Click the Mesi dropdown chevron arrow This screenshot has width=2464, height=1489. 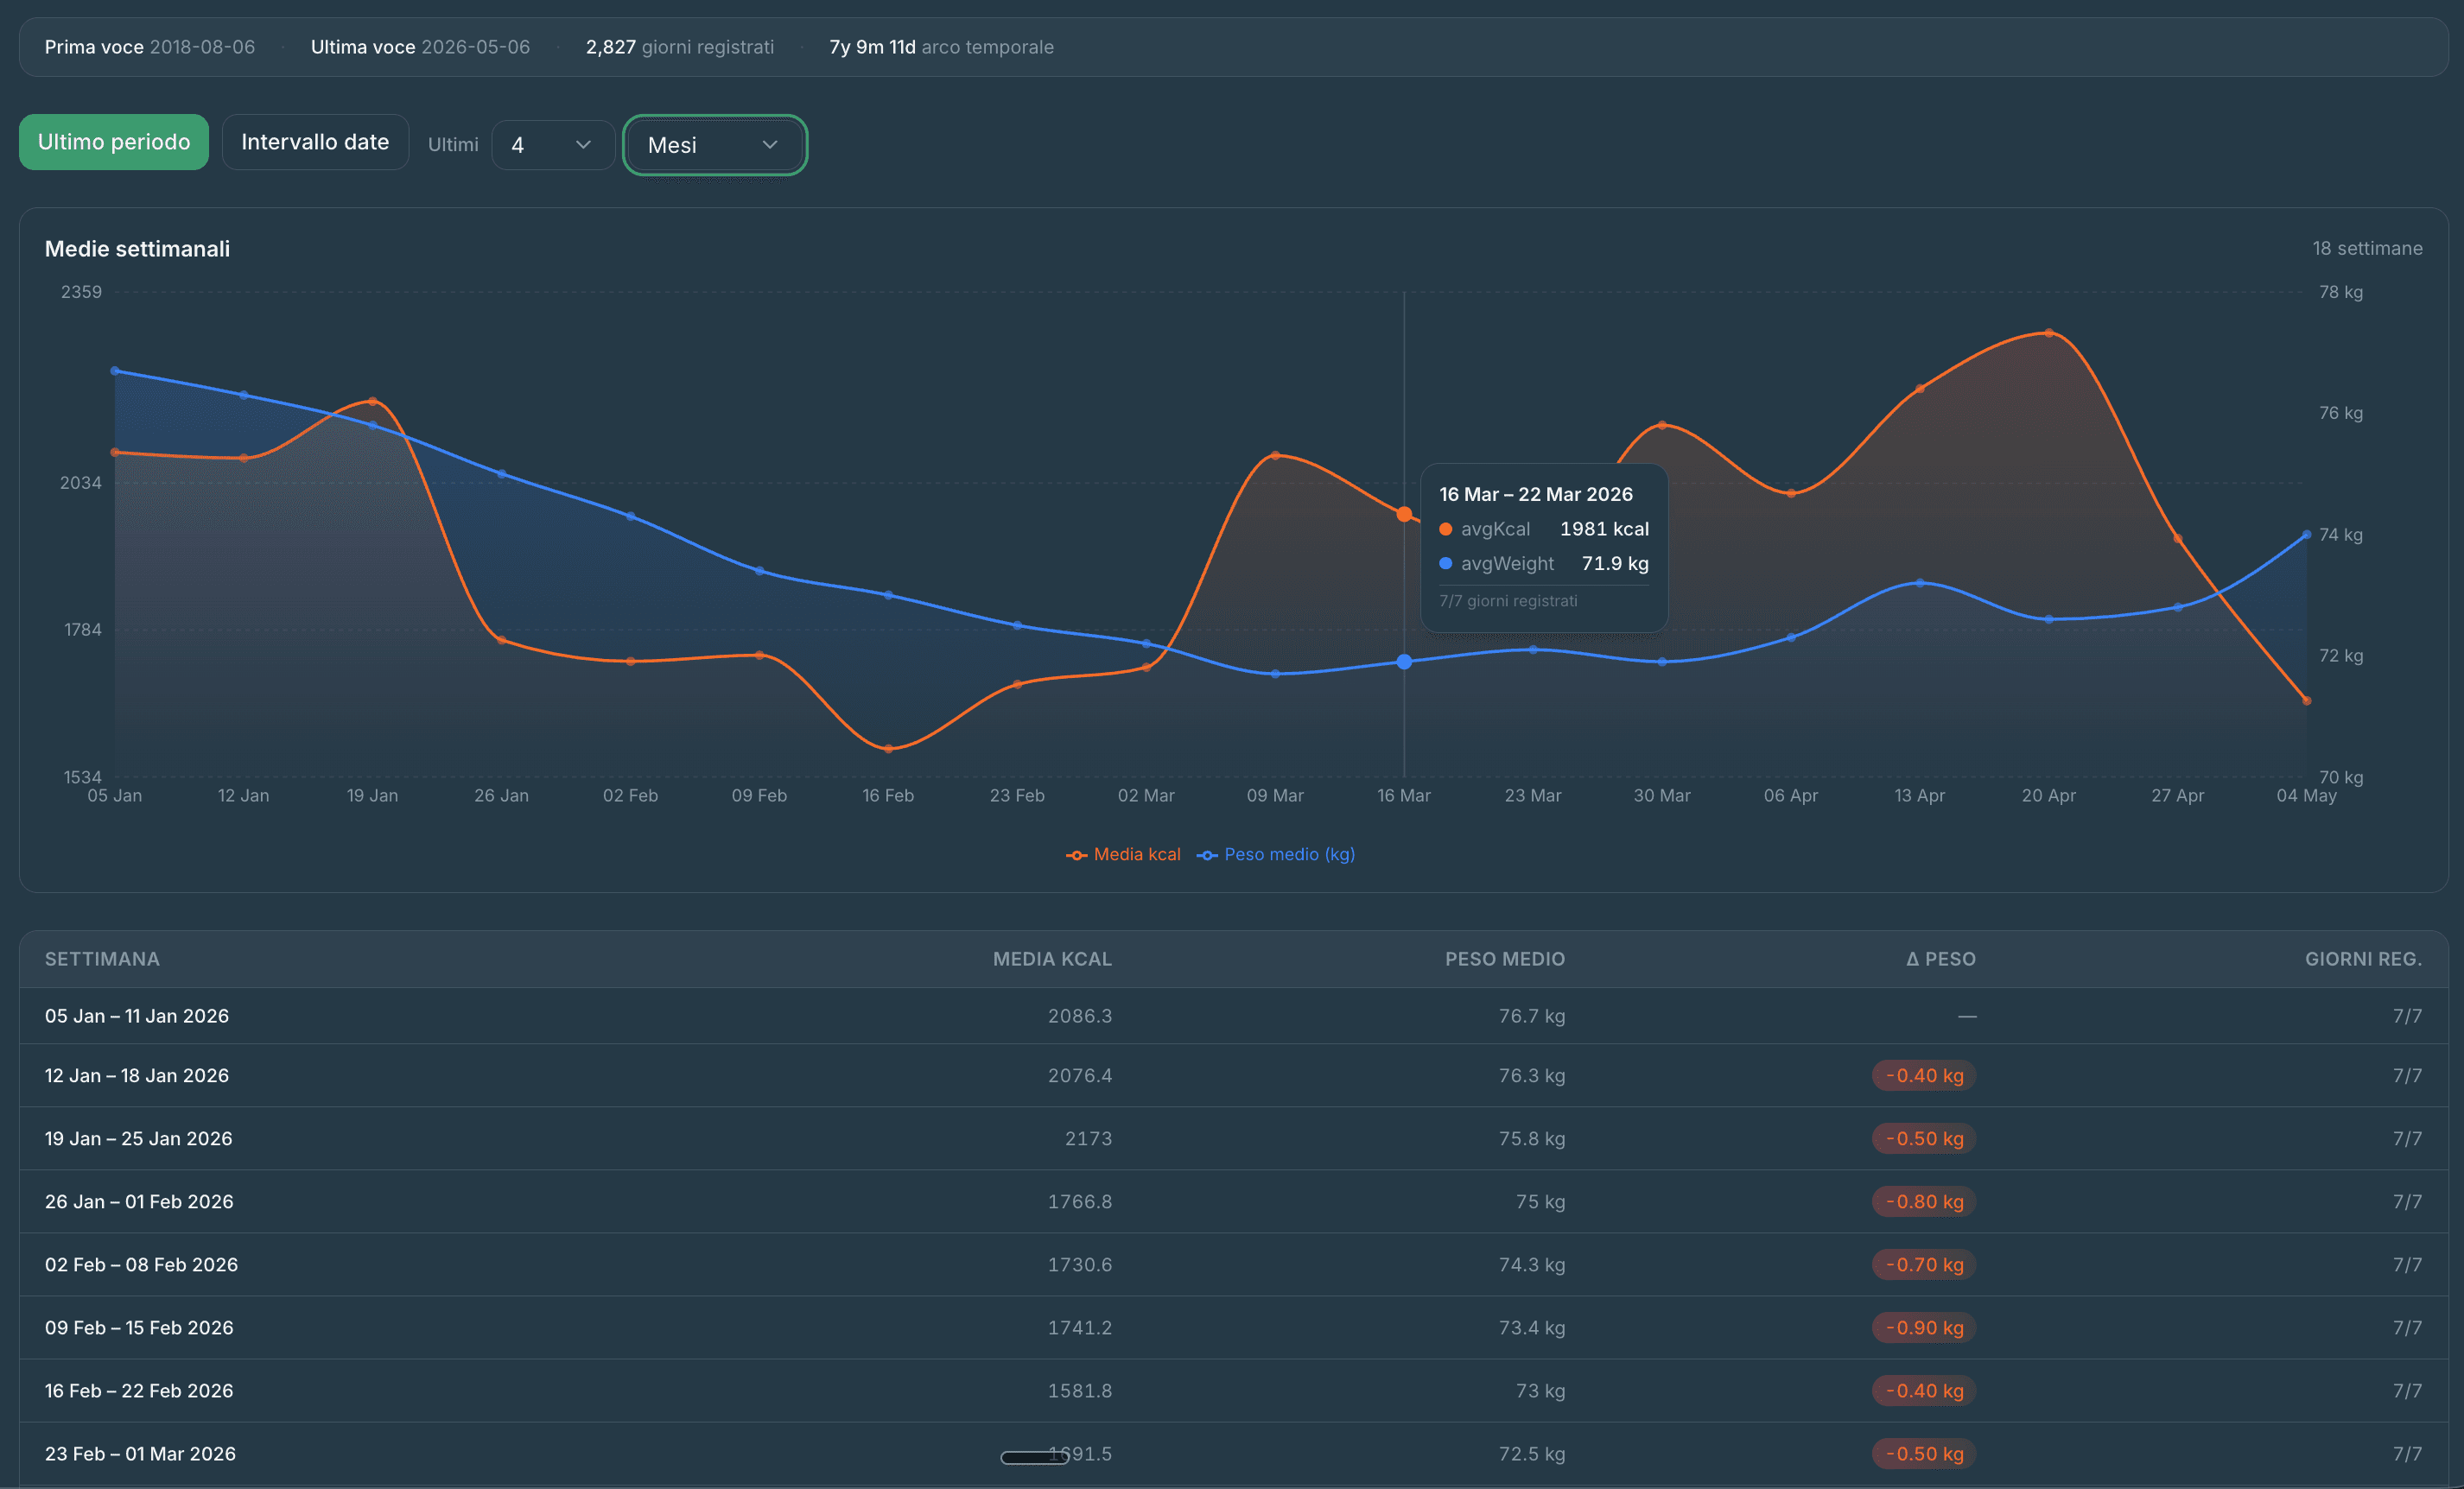tap(770, 145)
